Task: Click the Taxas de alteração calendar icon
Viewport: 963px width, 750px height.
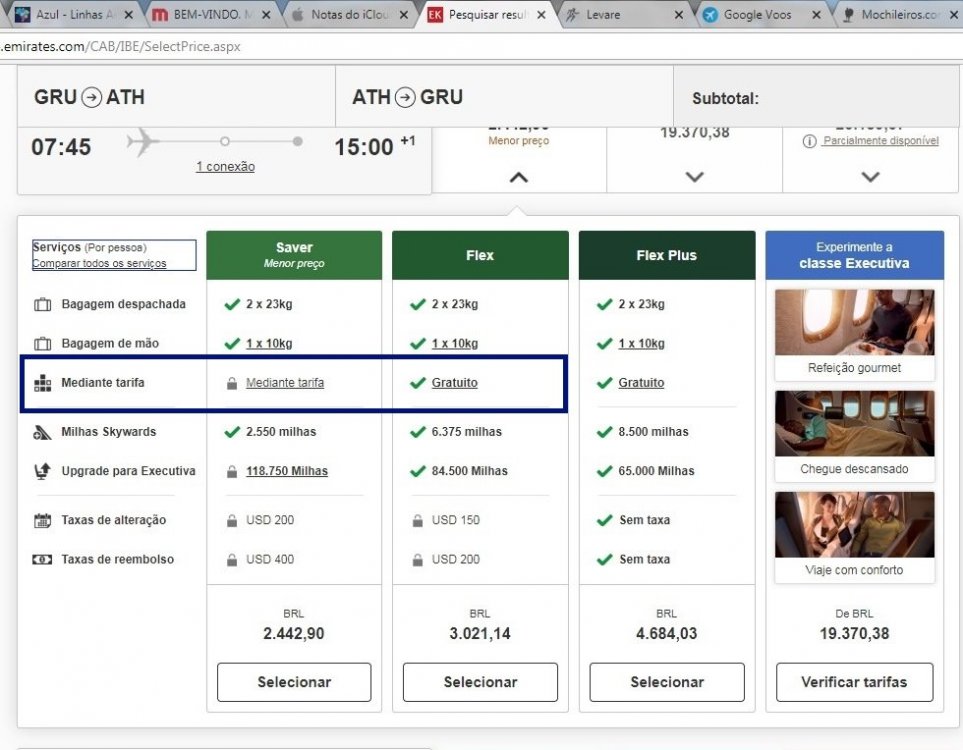Action: point(42,520)
